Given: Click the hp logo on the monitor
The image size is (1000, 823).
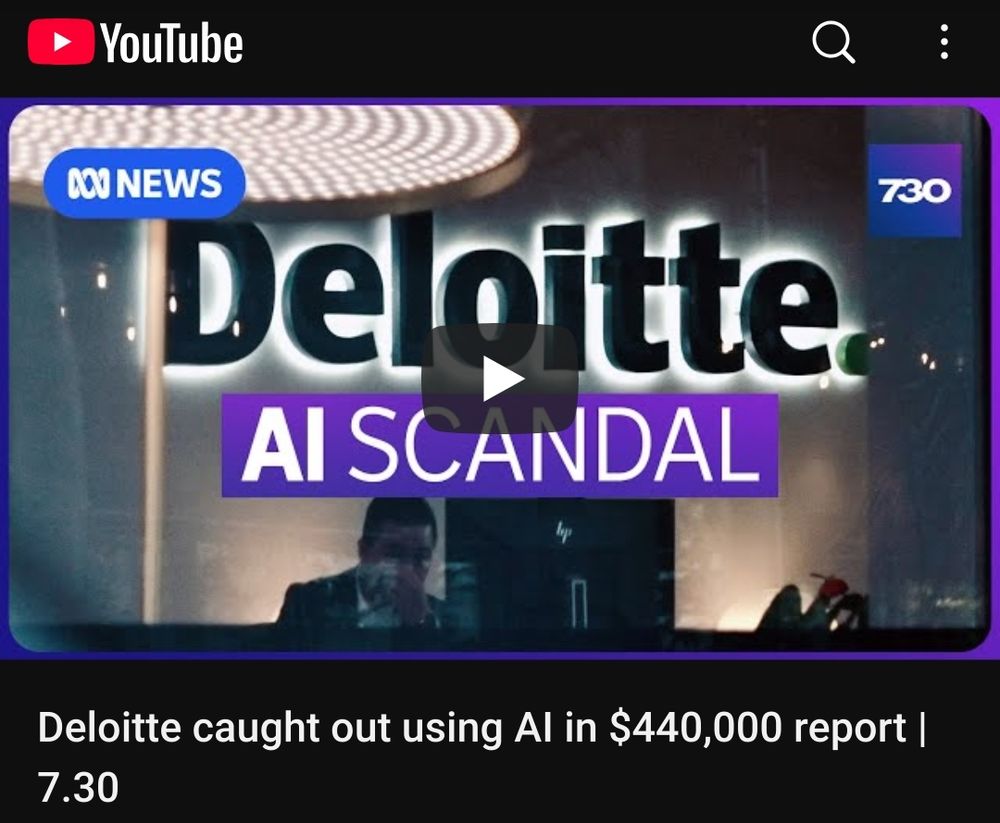Looking at the screenshot, I should coord(564,531).
